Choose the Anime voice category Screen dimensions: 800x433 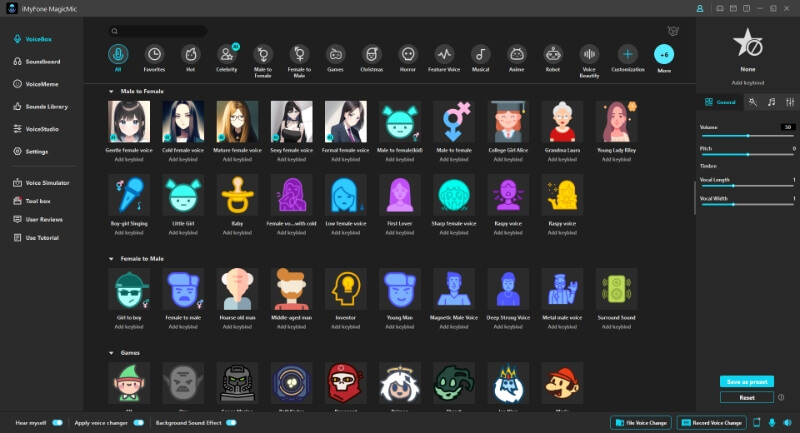click(516, 54)
